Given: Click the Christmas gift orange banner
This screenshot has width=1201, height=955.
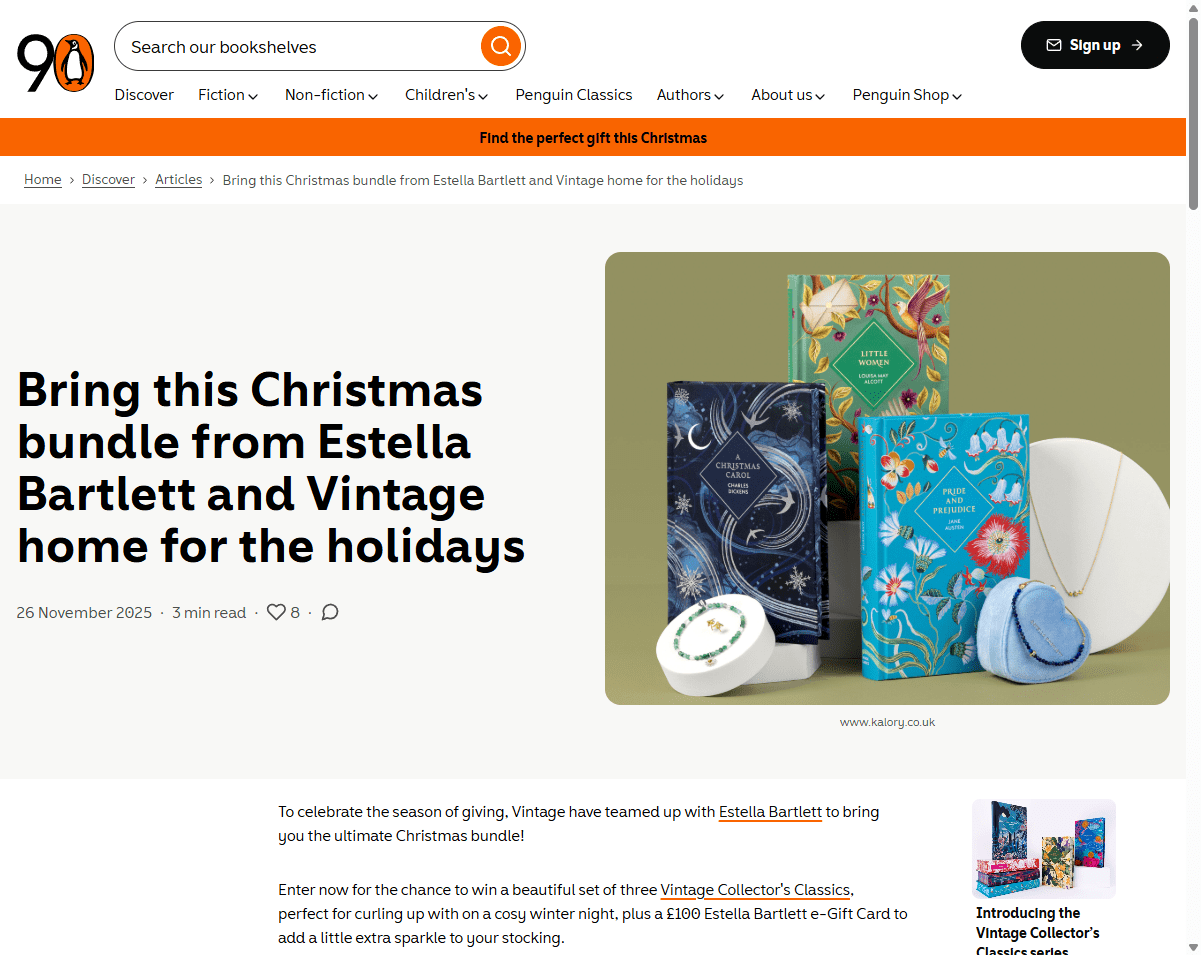Looking at the screenshot, I should click(593, 138).
